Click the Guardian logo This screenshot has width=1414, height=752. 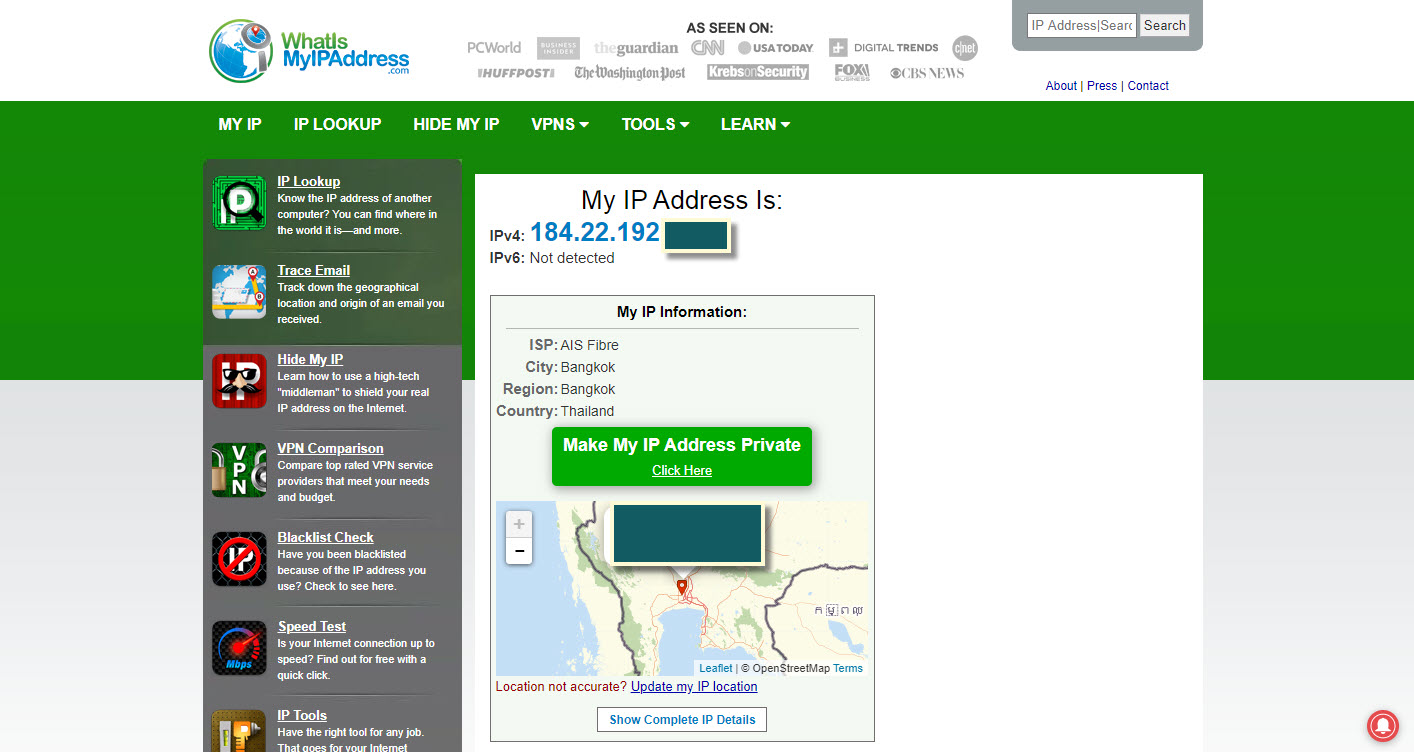pos(636,47)
